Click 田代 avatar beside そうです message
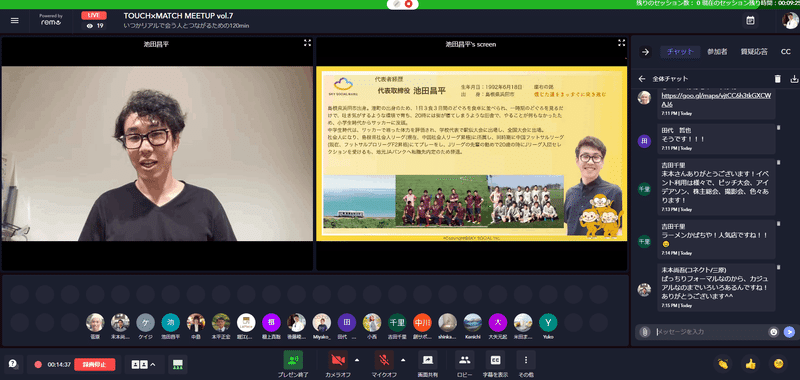Image resolution: width=800 pixels, height=380 pixels. 644,141
